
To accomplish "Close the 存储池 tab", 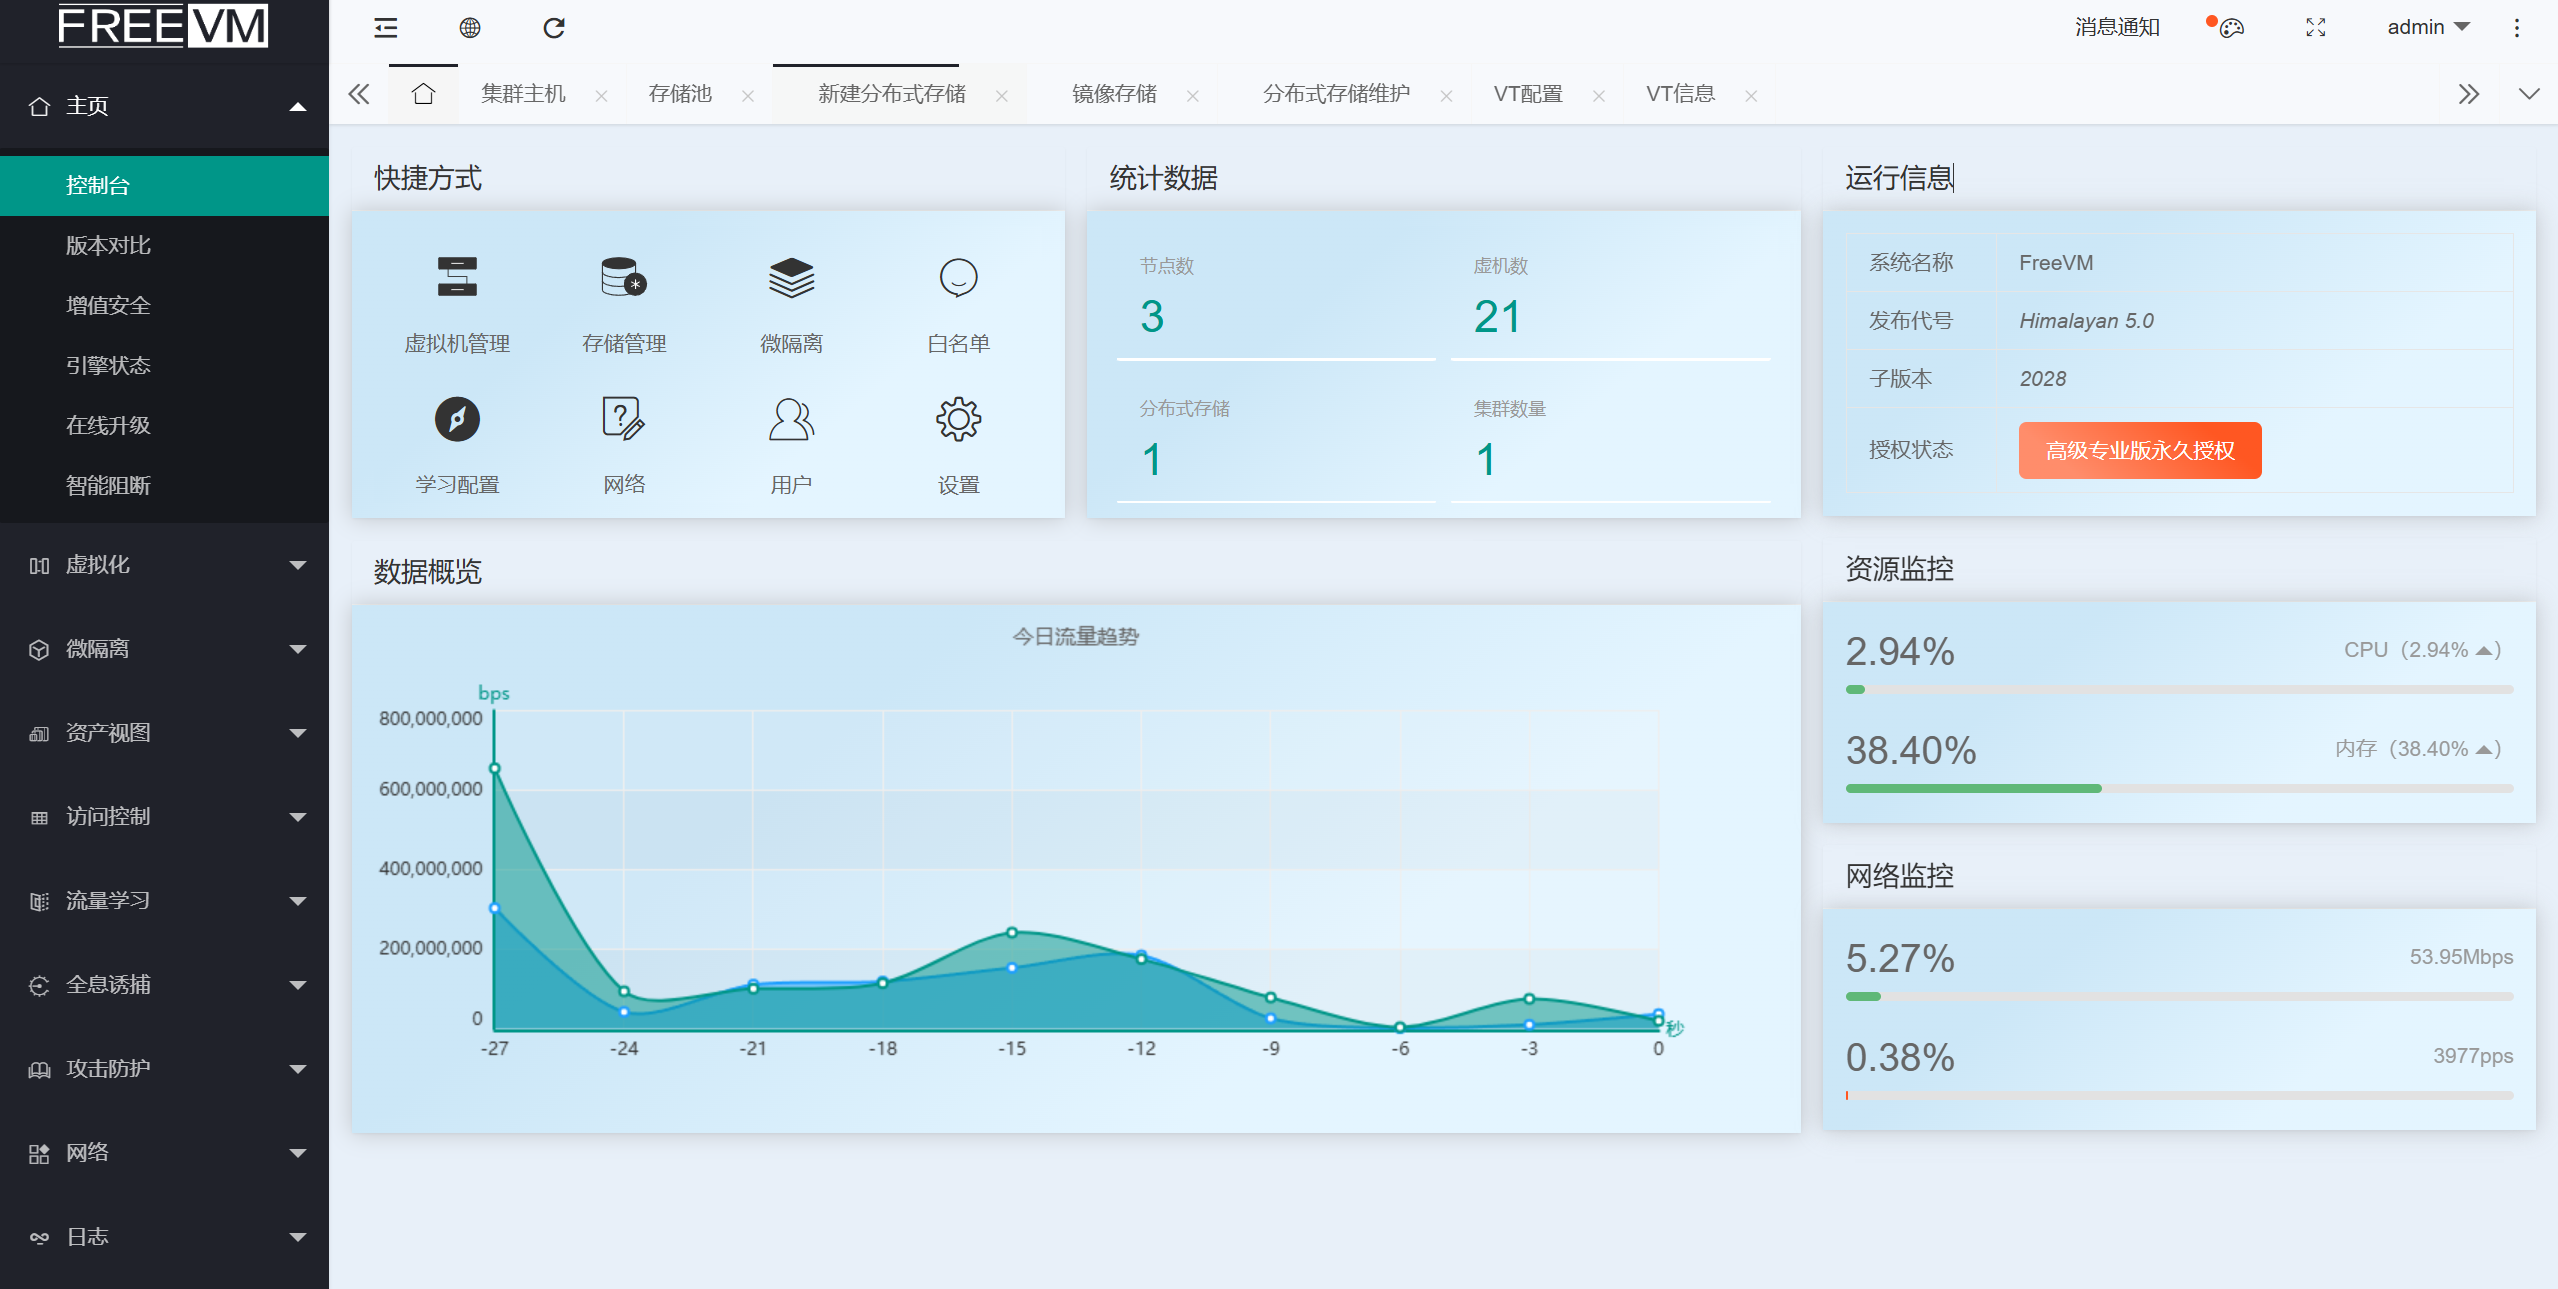I will [x=748, y=96].
